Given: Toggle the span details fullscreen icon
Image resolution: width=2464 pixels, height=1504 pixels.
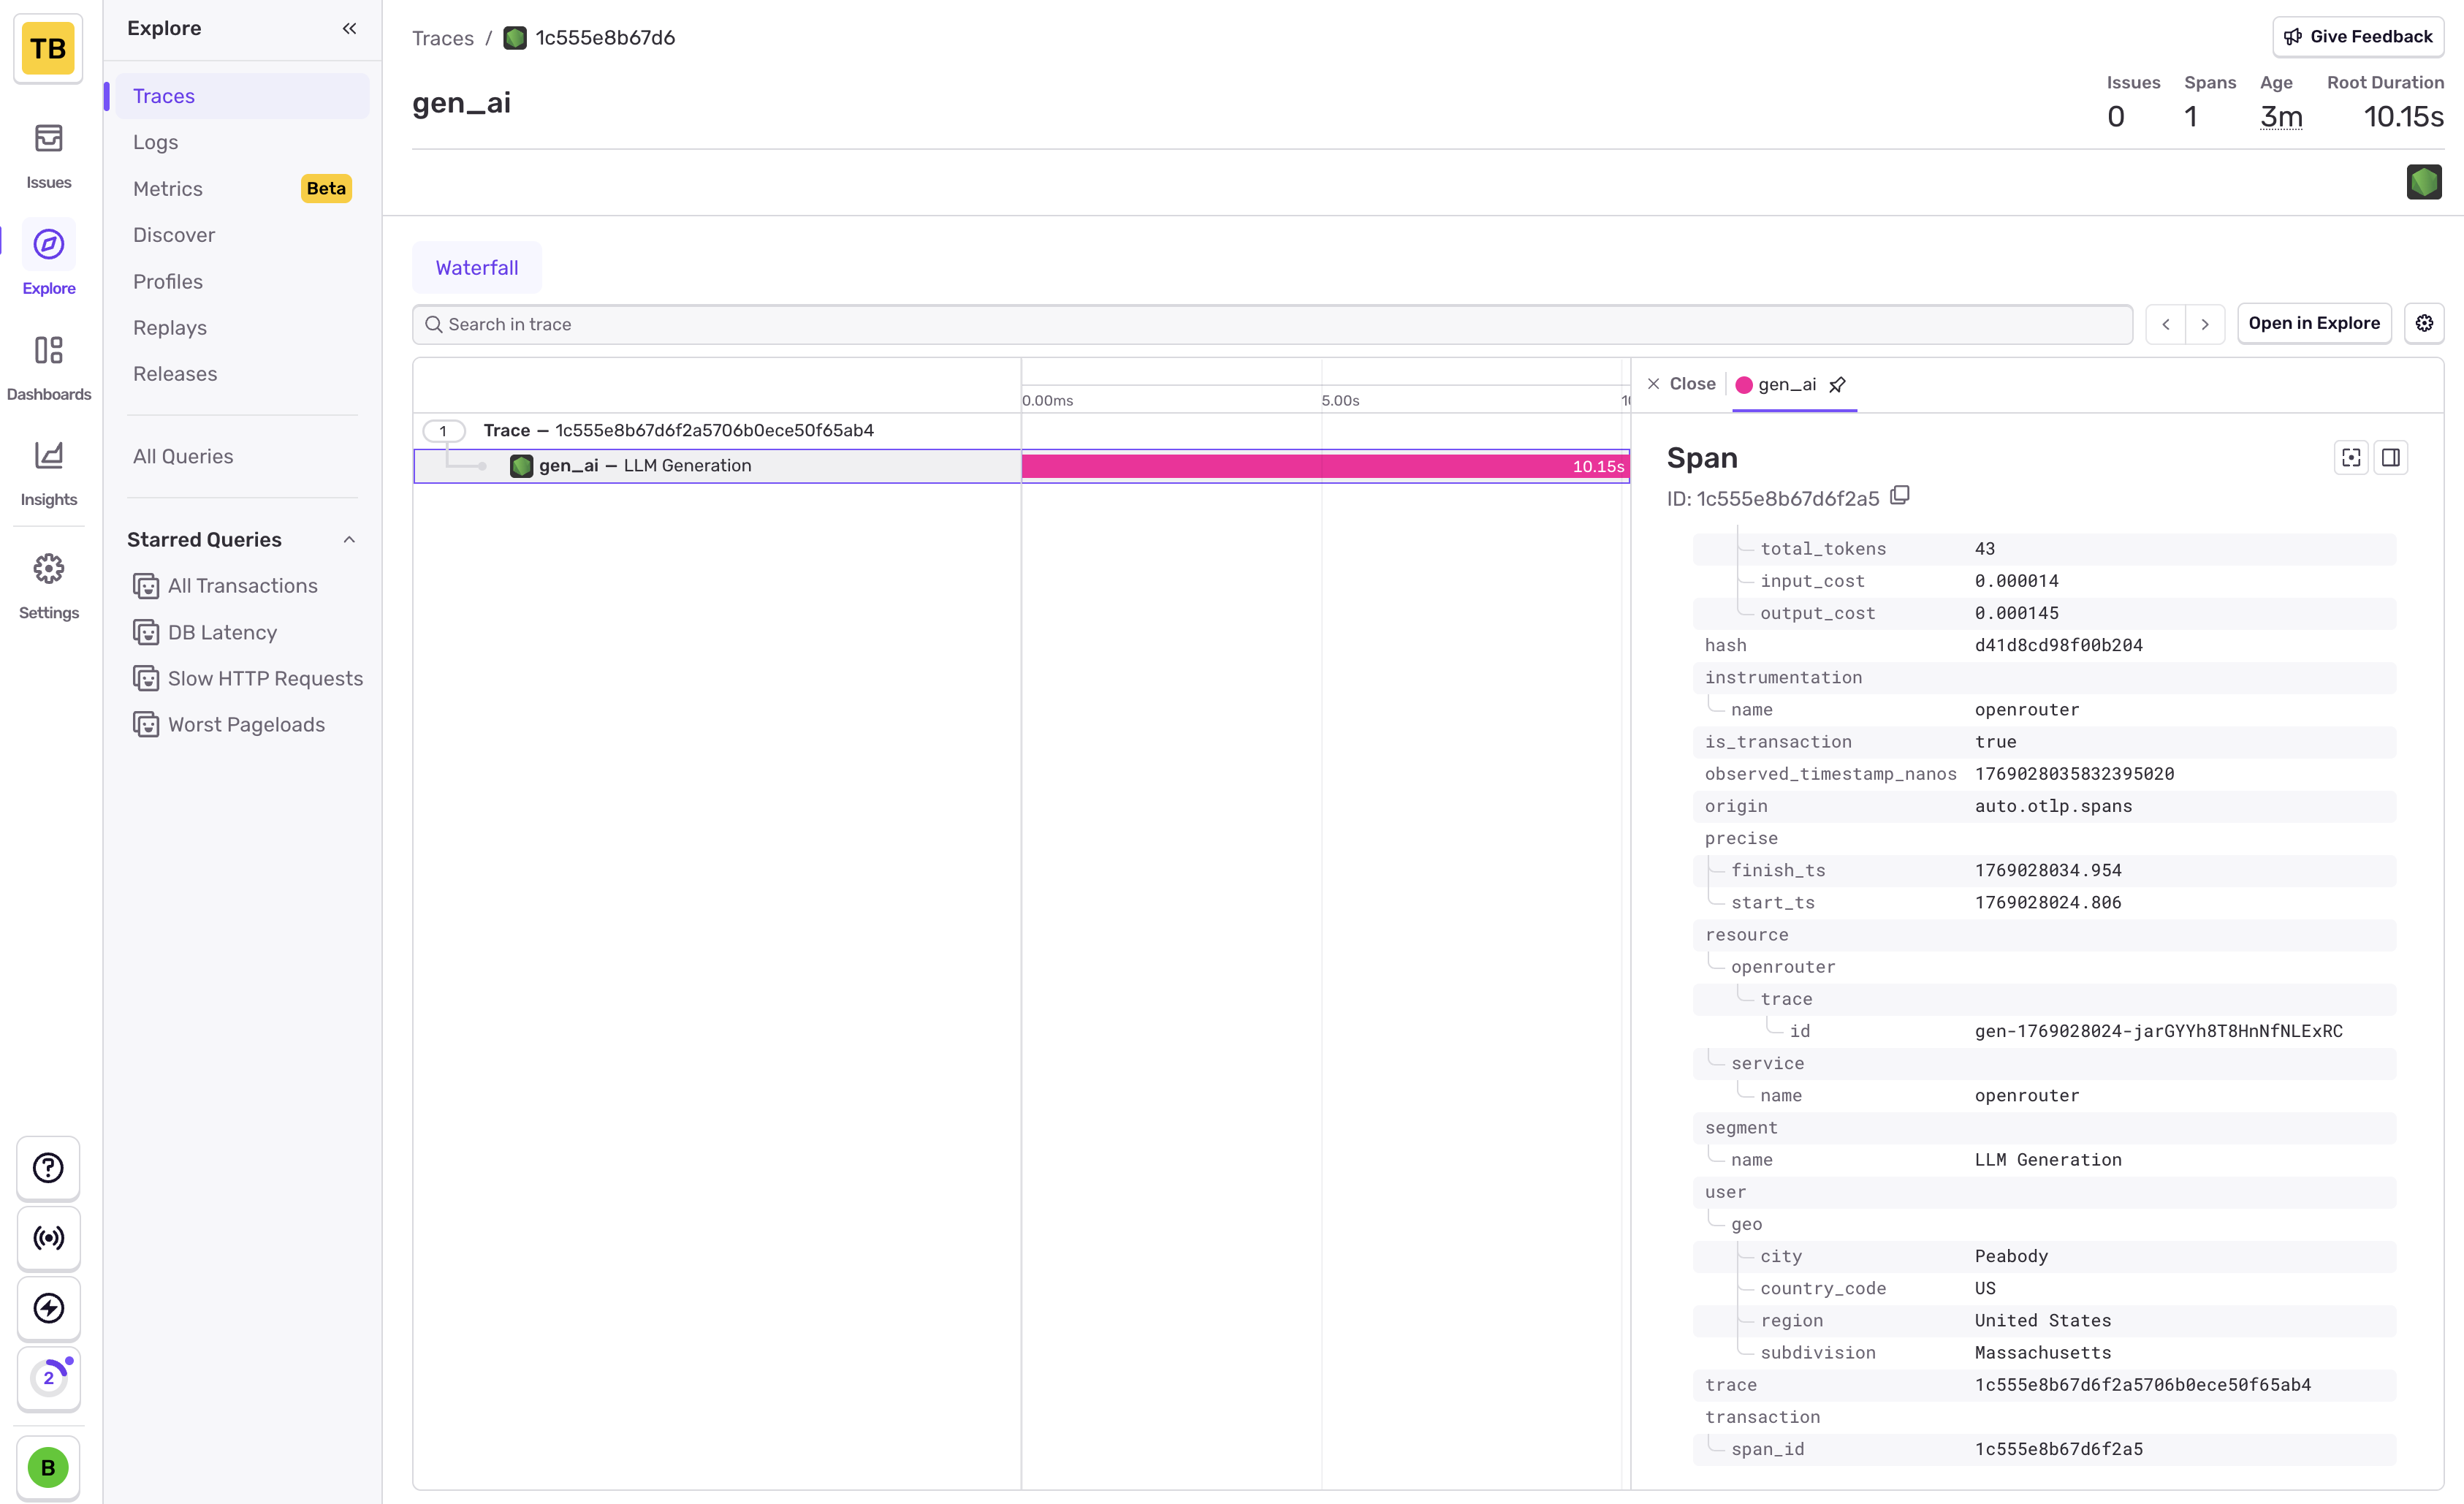Looking at the screenshot, I should click(x=2351, y=458).
